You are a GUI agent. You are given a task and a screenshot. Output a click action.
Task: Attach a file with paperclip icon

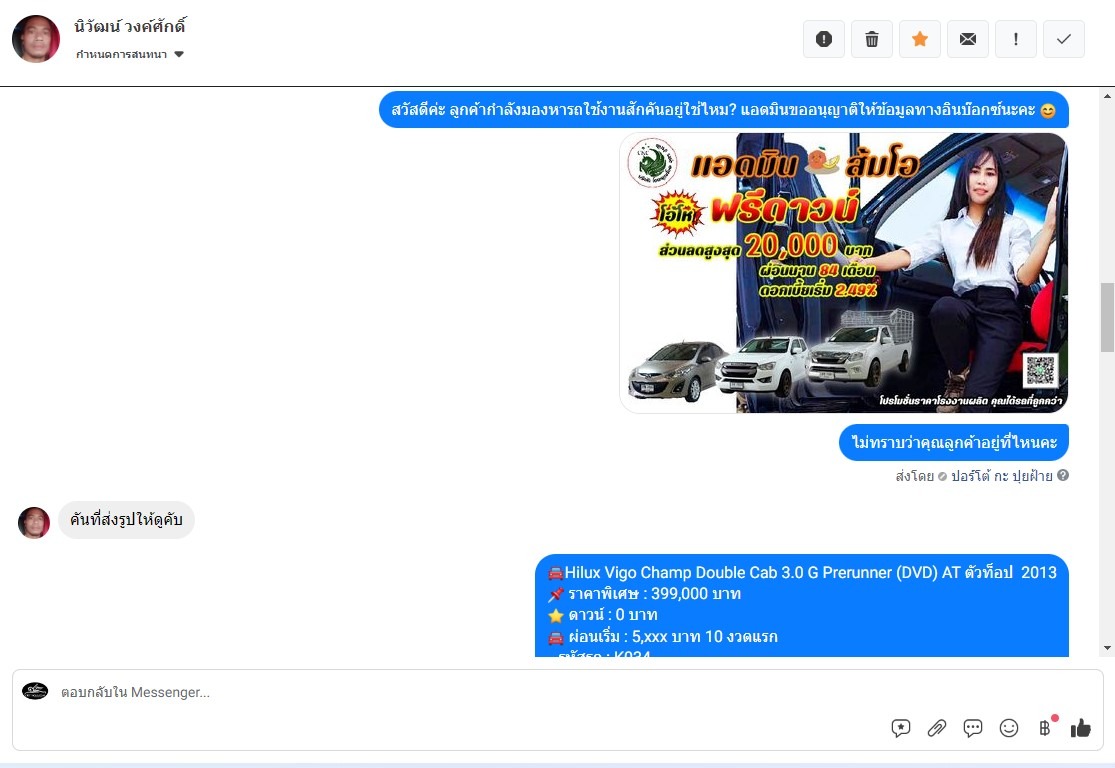coord(937,728)
